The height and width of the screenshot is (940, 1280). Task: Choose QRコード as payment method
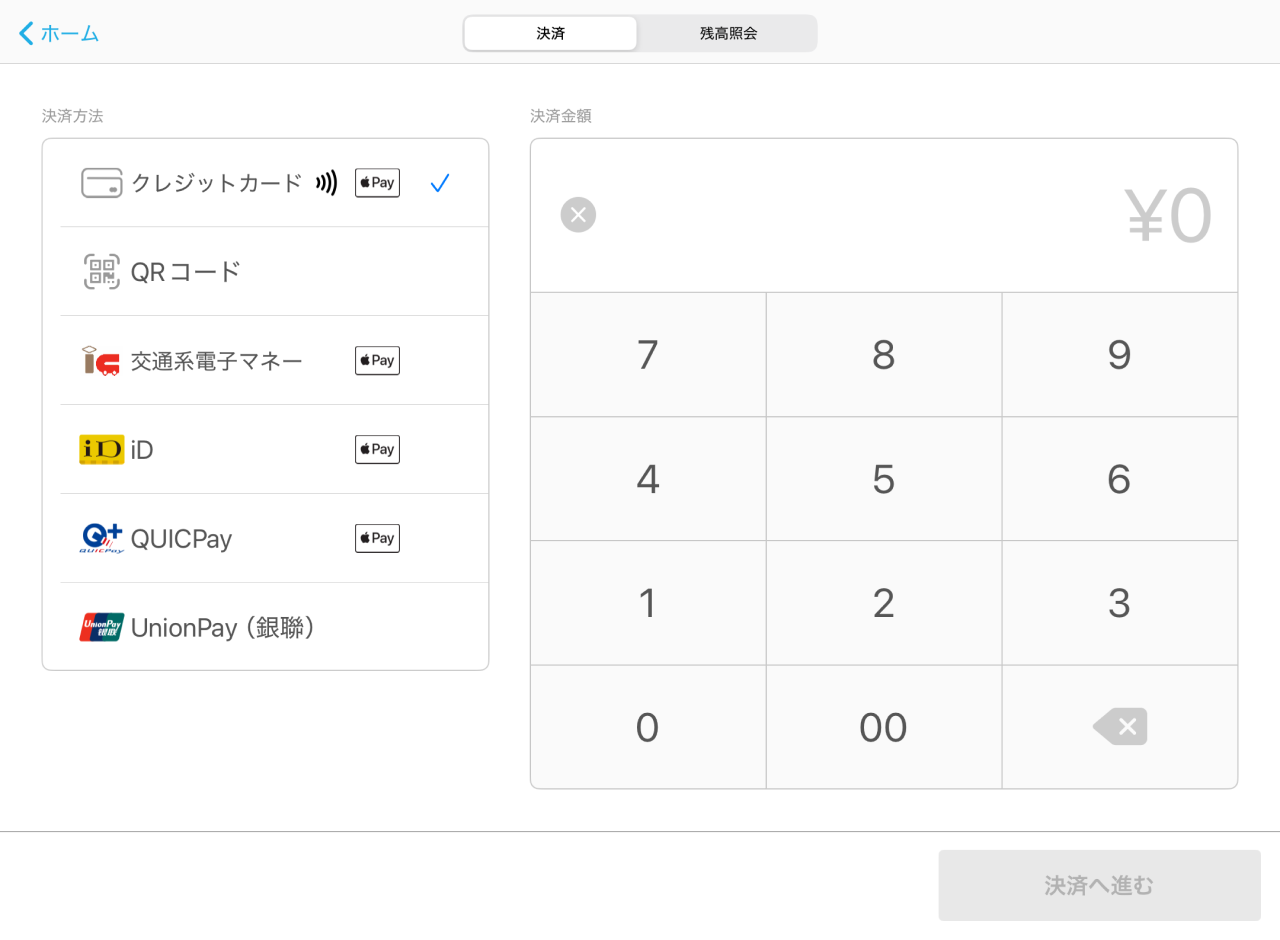(186, 272)
